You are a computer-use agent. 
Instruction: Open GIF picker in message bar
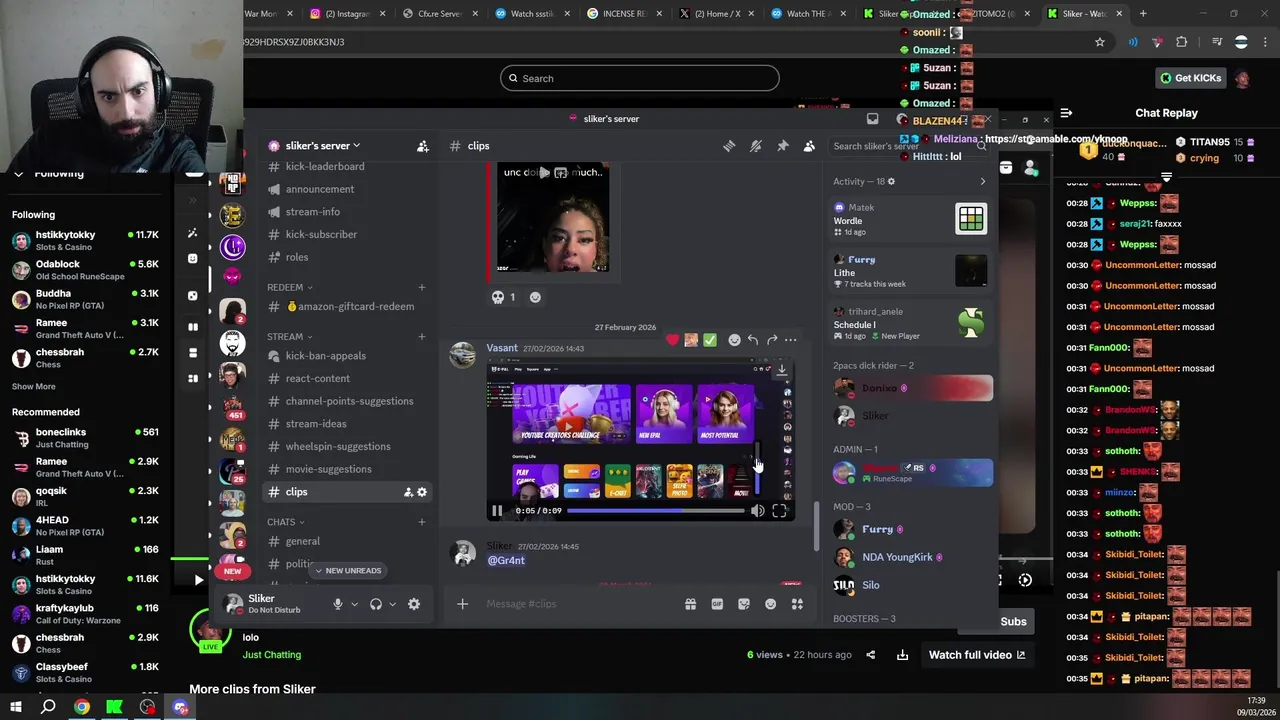click(717, 604)
